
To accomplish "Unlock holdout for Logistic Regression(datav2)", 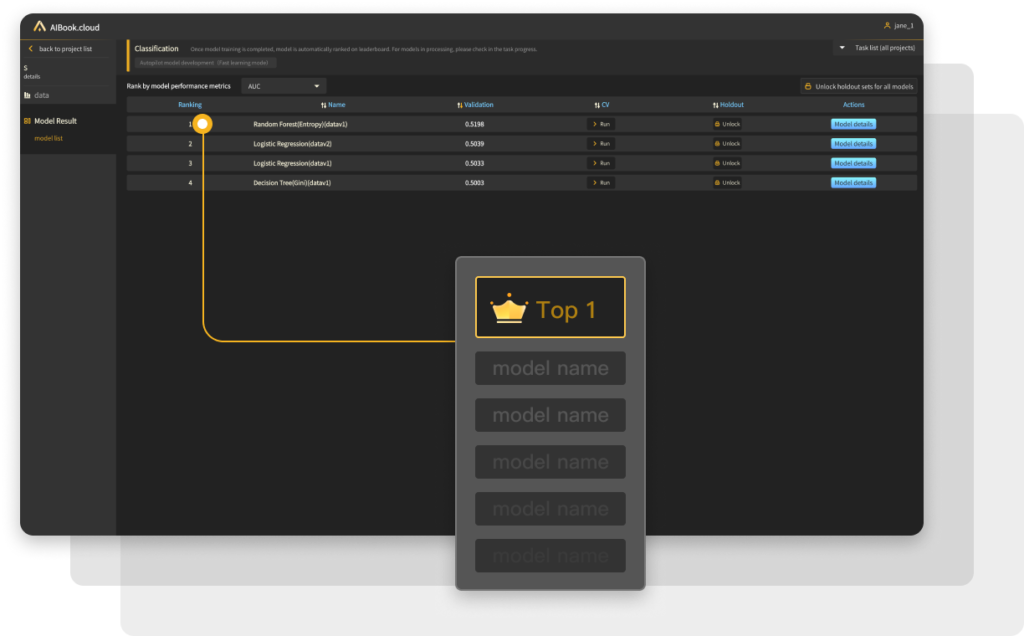I will click(x=727, y=144).
